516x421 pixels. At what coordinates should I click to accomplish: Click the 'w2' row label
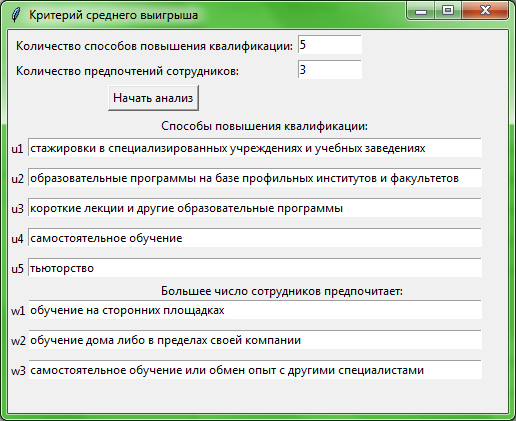(x=18, y=341)
